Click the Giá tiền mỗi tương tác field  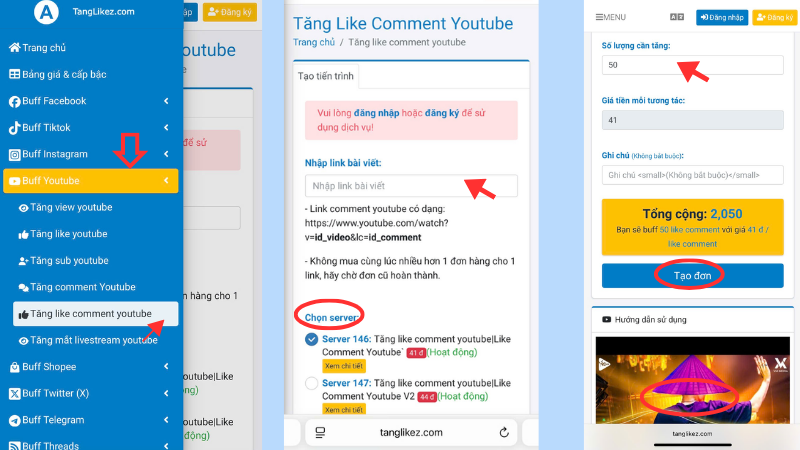692,120
